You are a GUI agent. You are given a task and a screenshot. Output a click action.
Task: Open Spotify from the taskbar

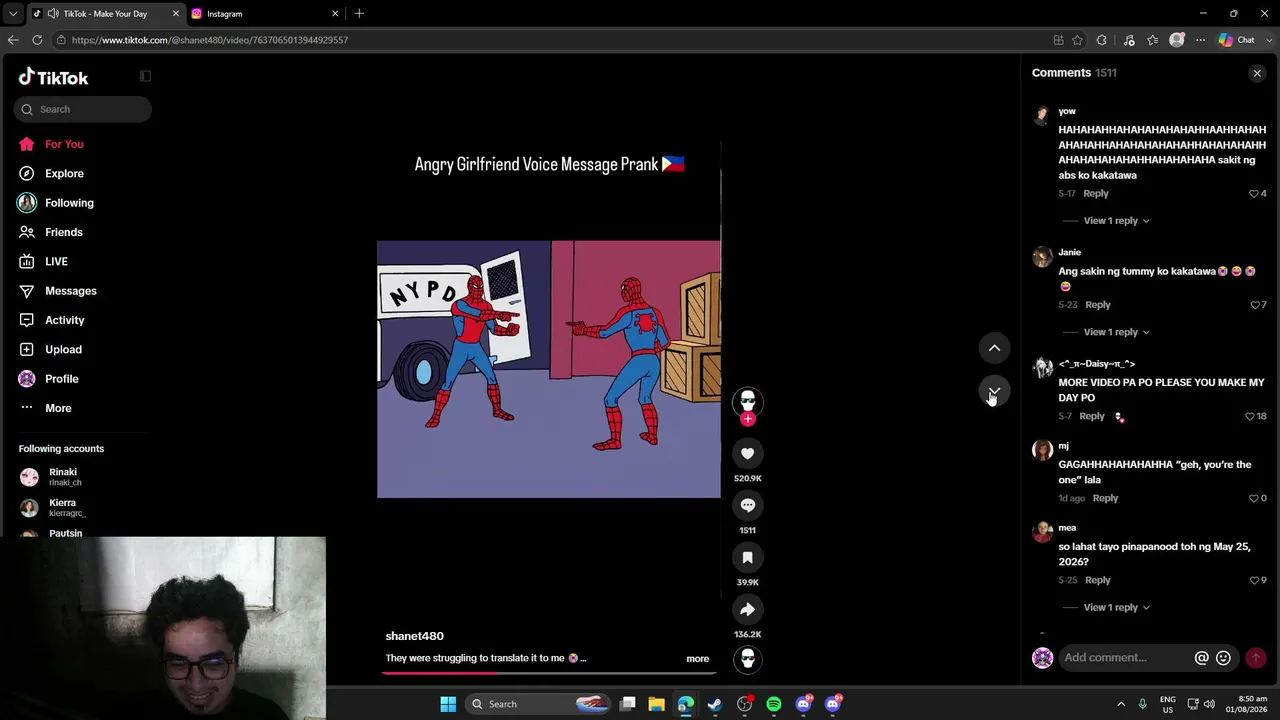(x=774, y=704)
